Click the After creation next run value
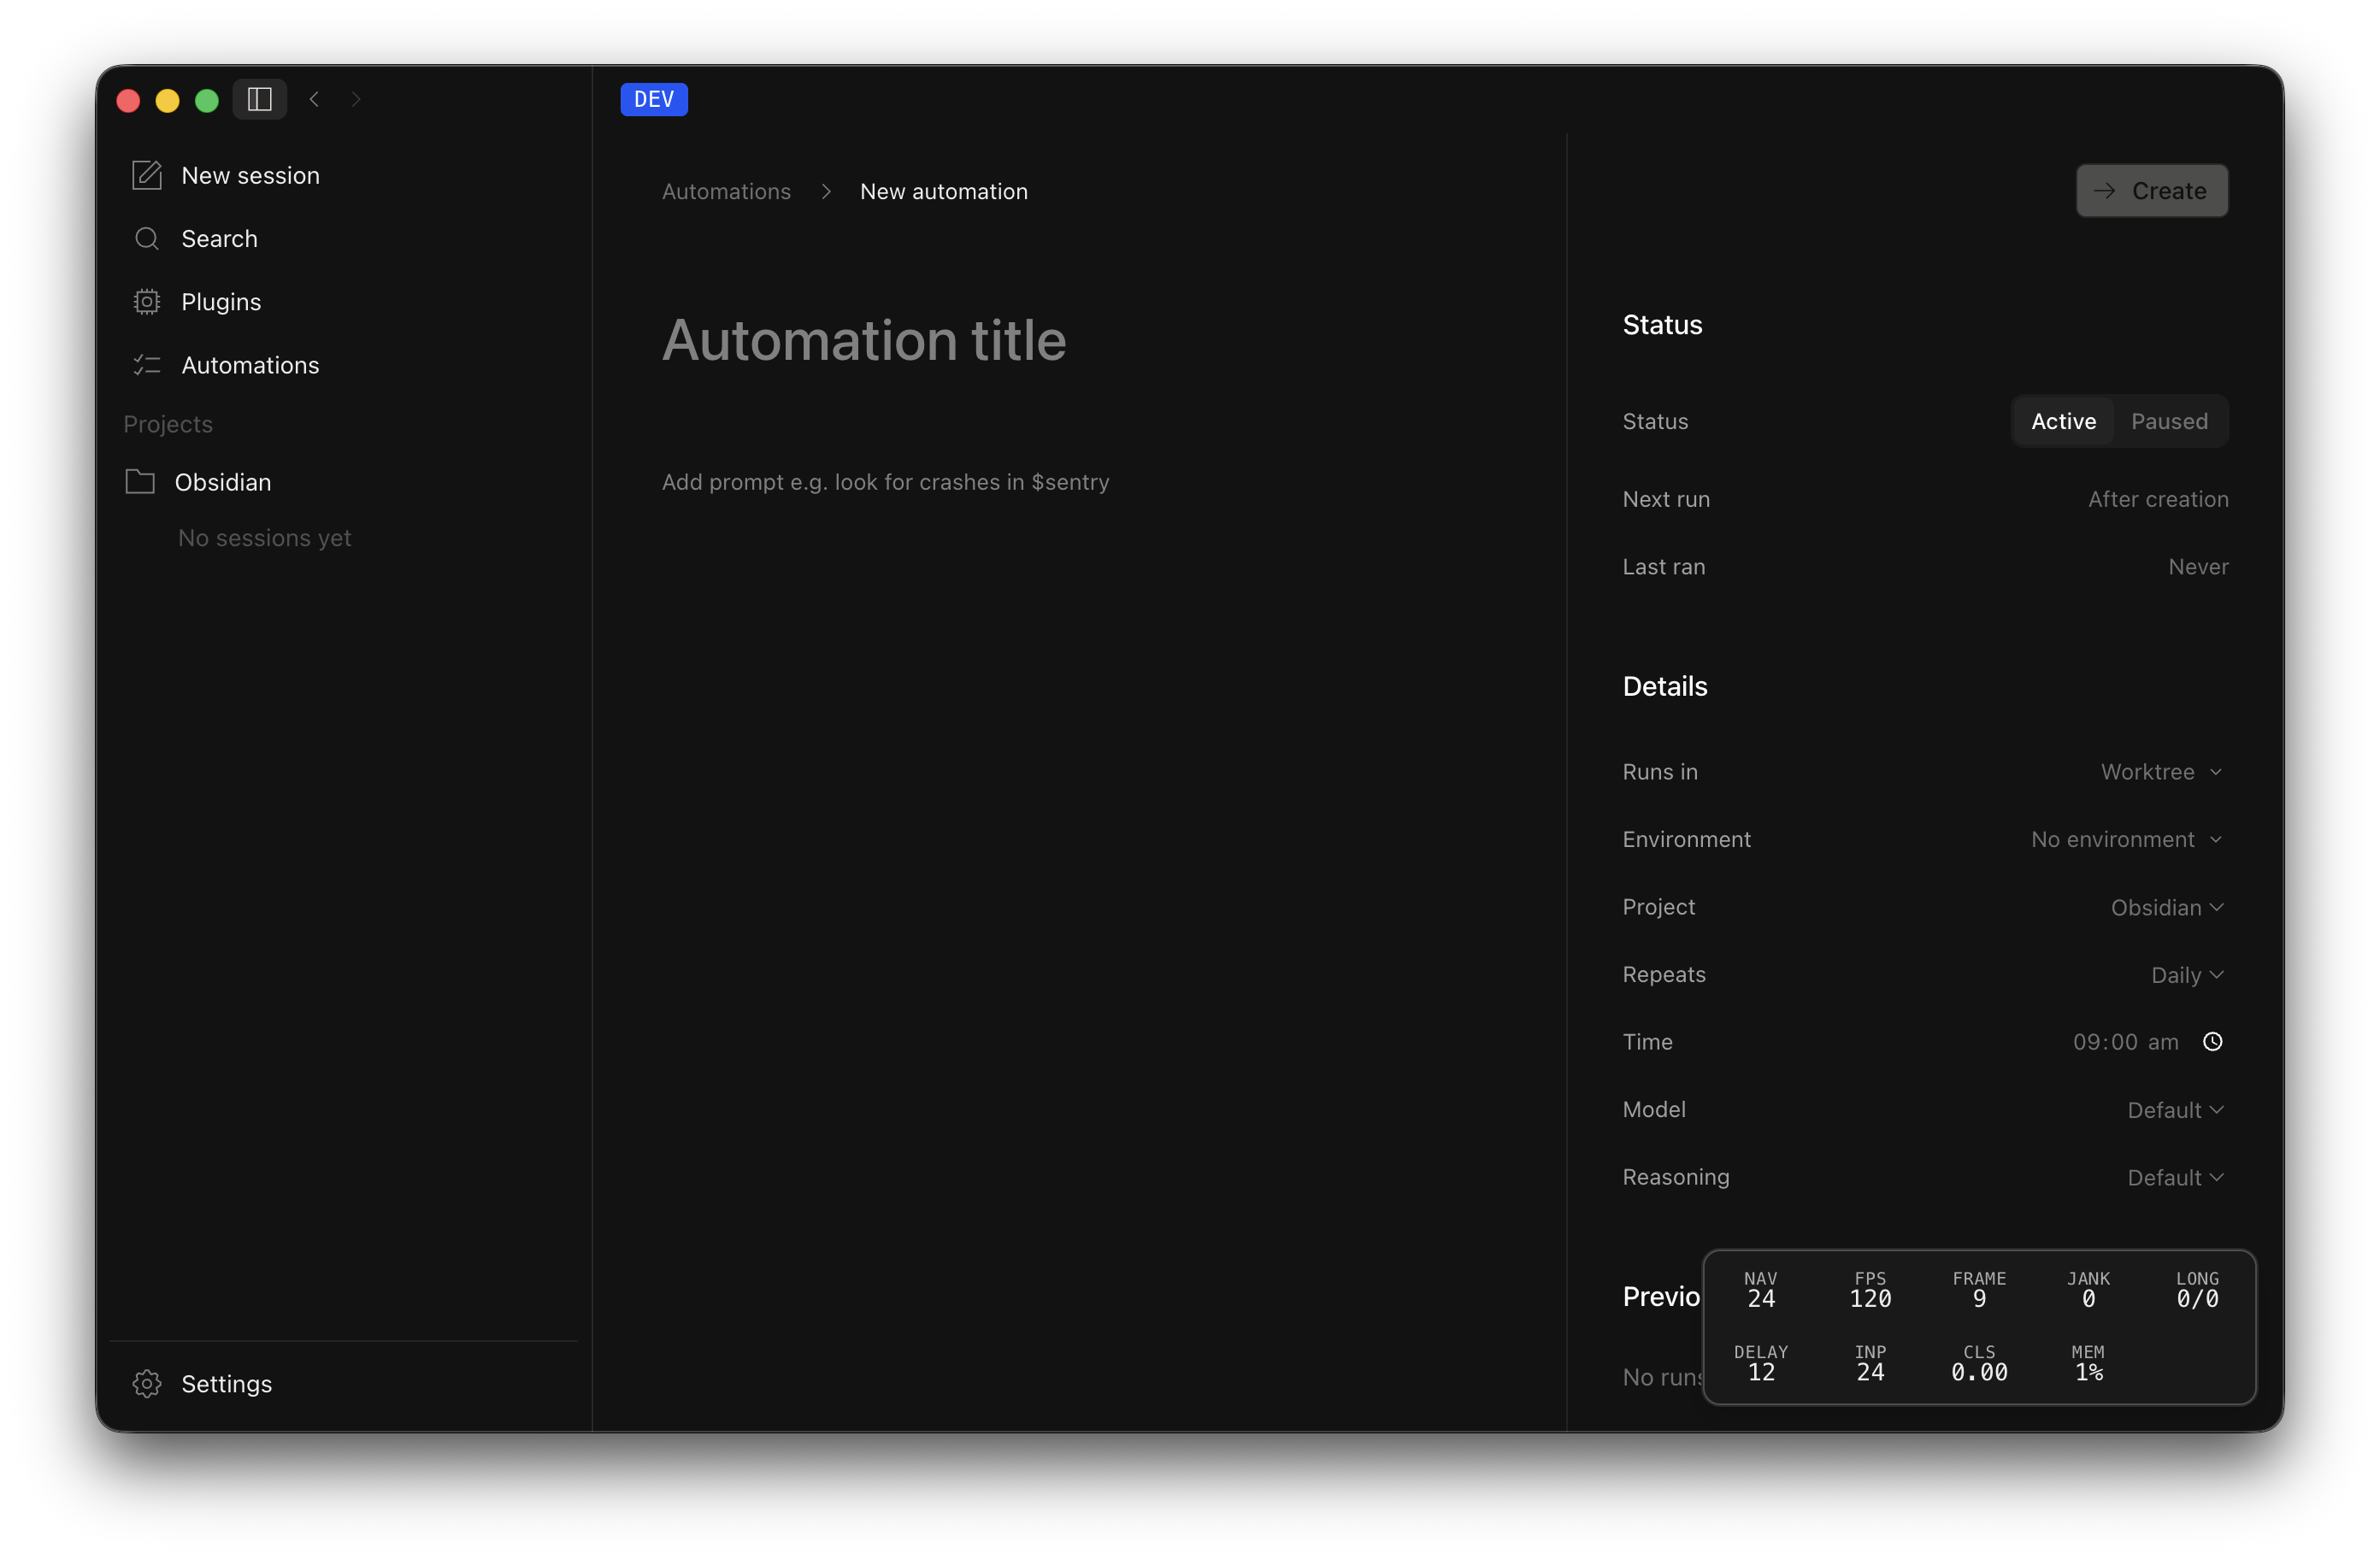 (2158, 498)
